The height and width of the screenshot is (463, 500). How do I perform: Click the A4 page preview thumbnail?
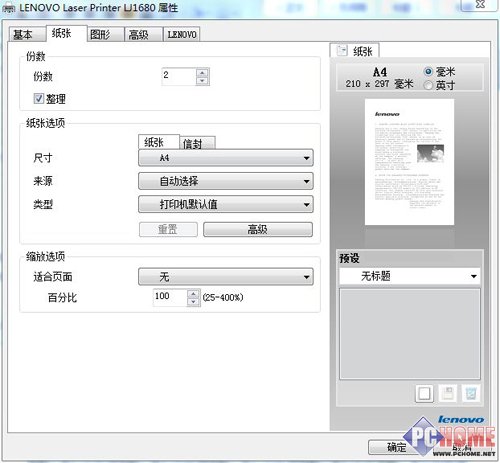[409, 162]
